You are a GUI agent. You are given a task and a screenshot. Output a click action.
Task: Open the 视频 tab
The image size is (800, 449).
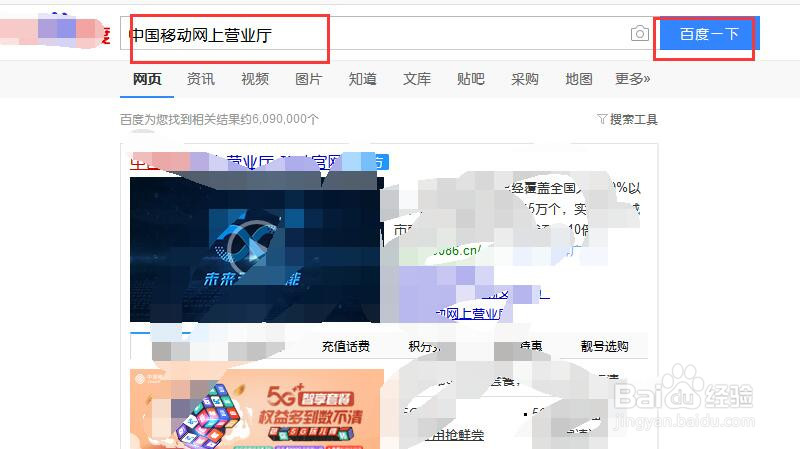255,79
